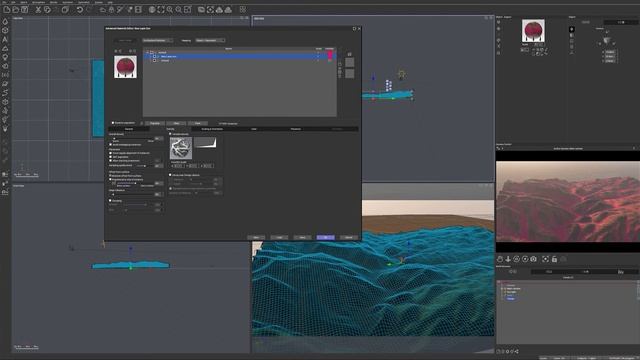Click the Zoom in magnifier toolbar icon

pos(170,9)
